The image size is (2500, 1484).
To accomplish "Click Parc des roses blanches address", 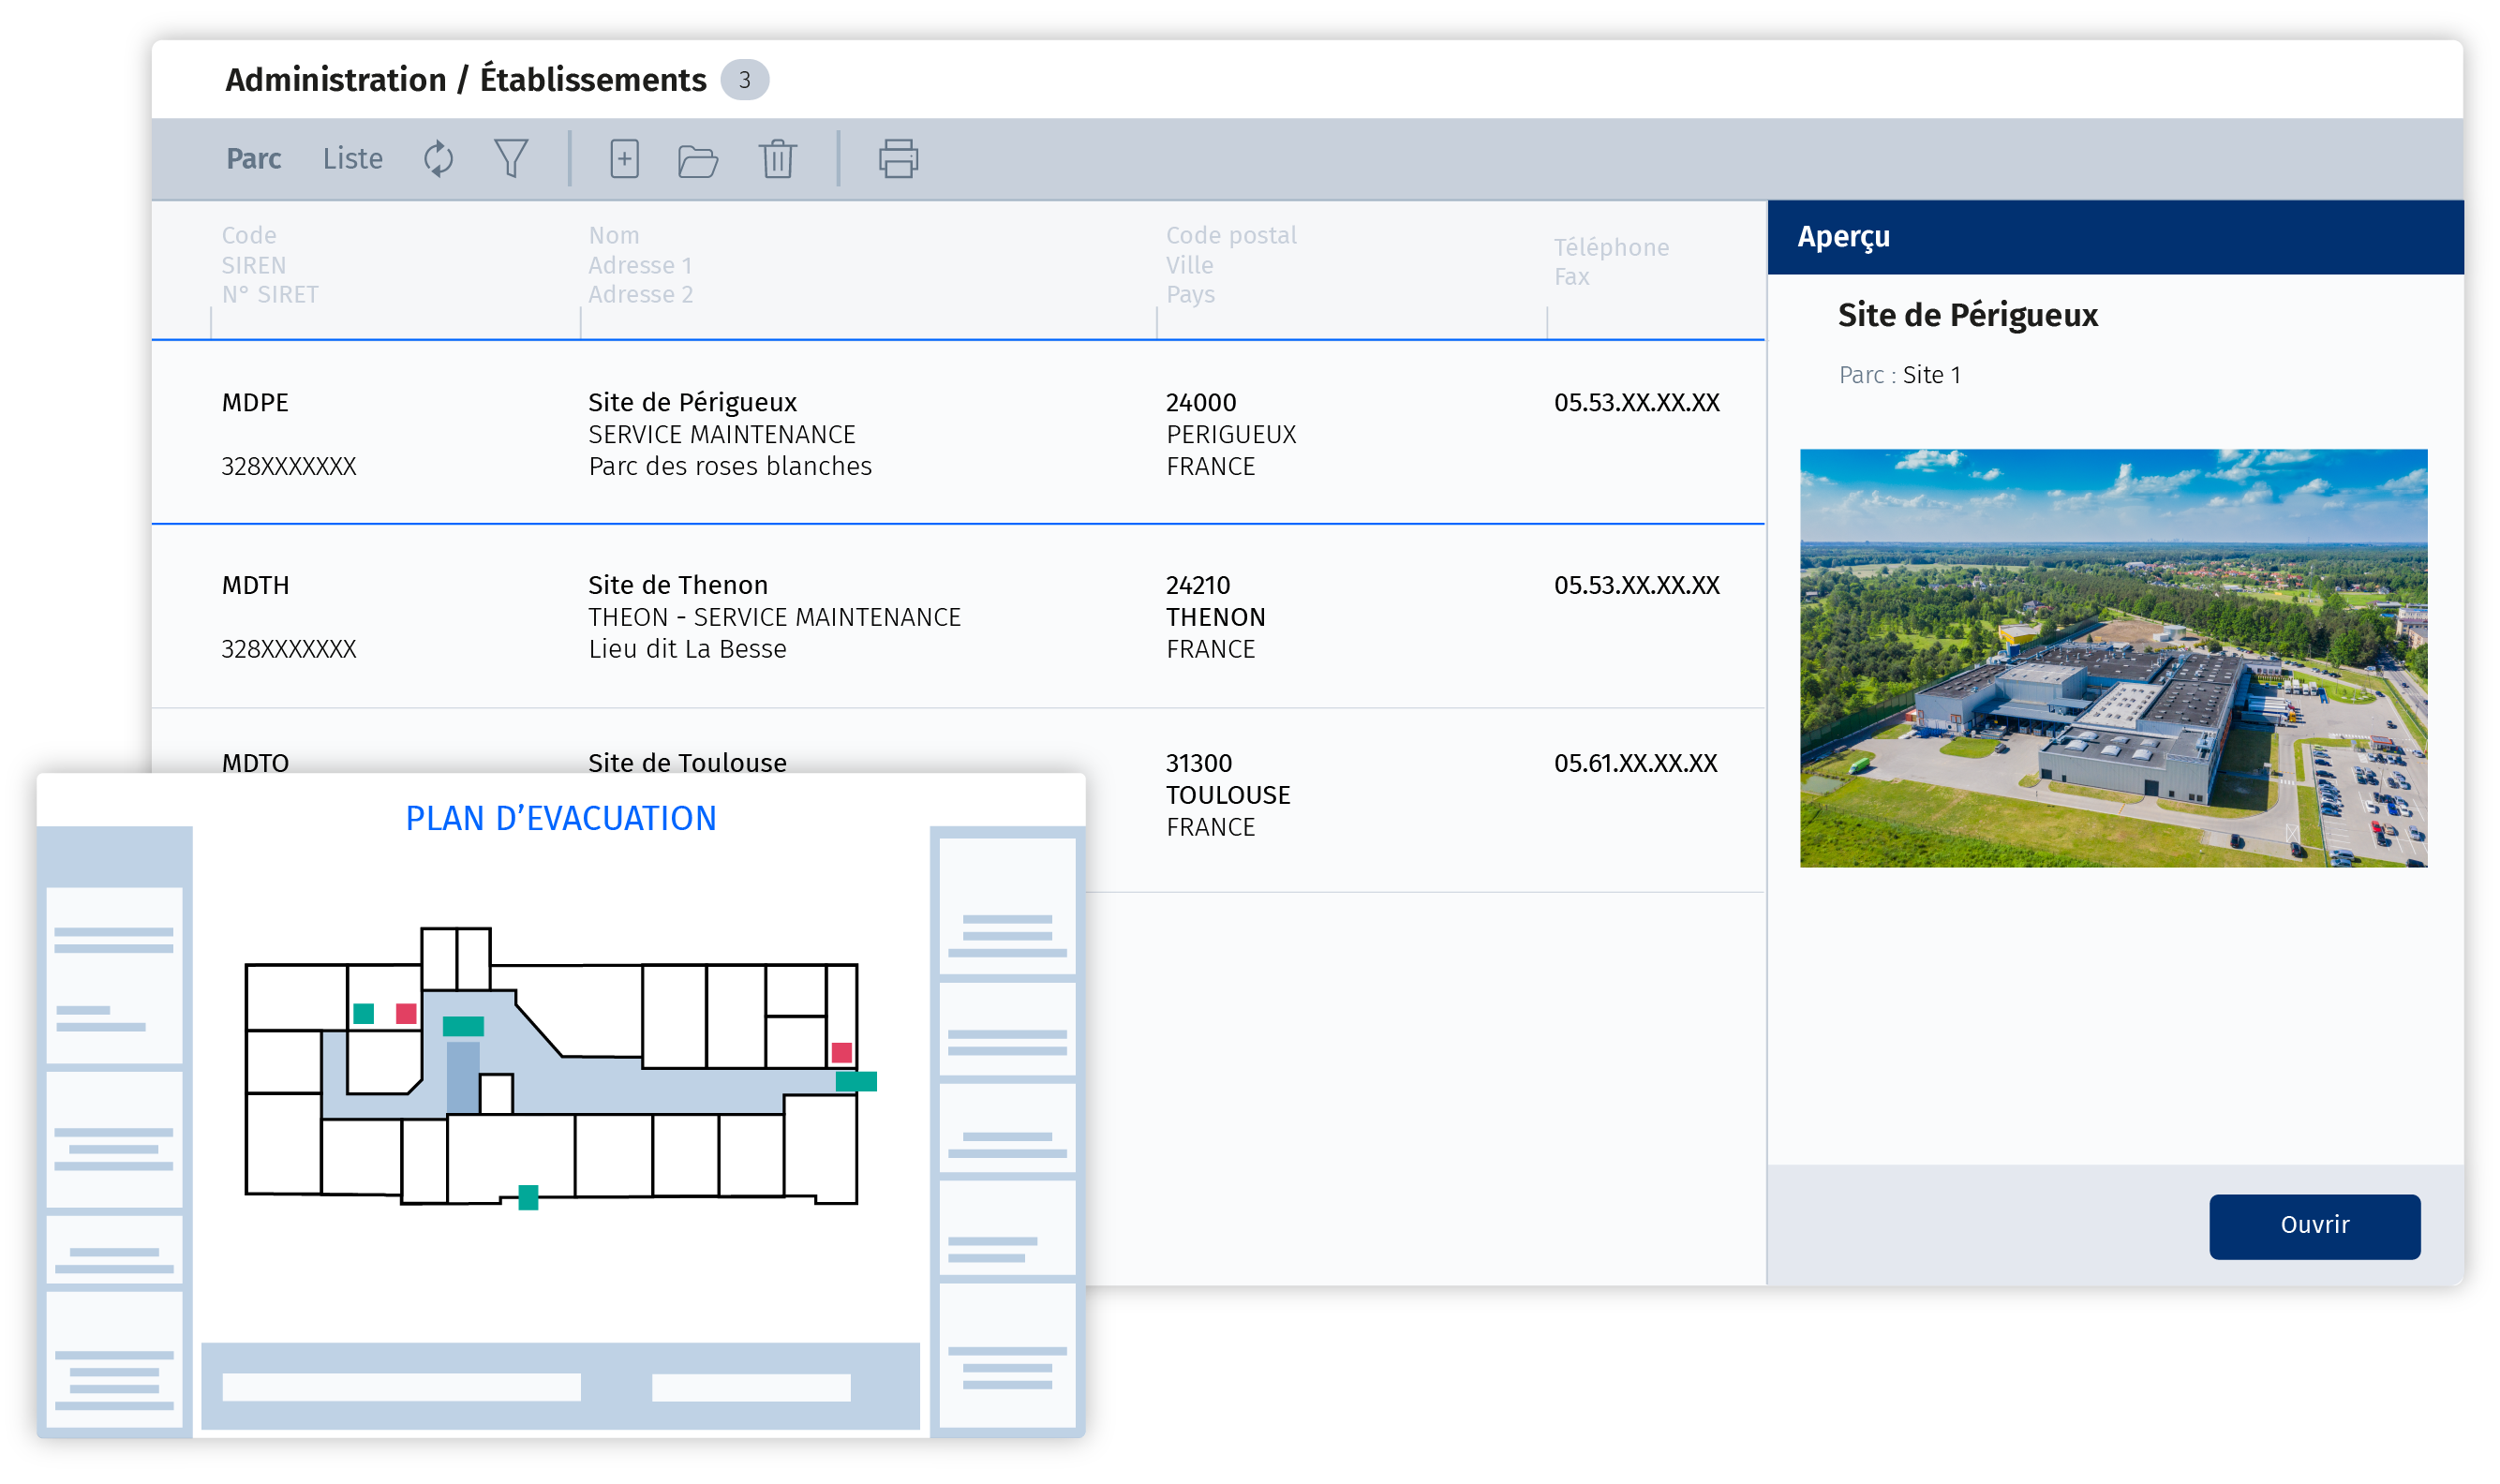I will [730, 466].
